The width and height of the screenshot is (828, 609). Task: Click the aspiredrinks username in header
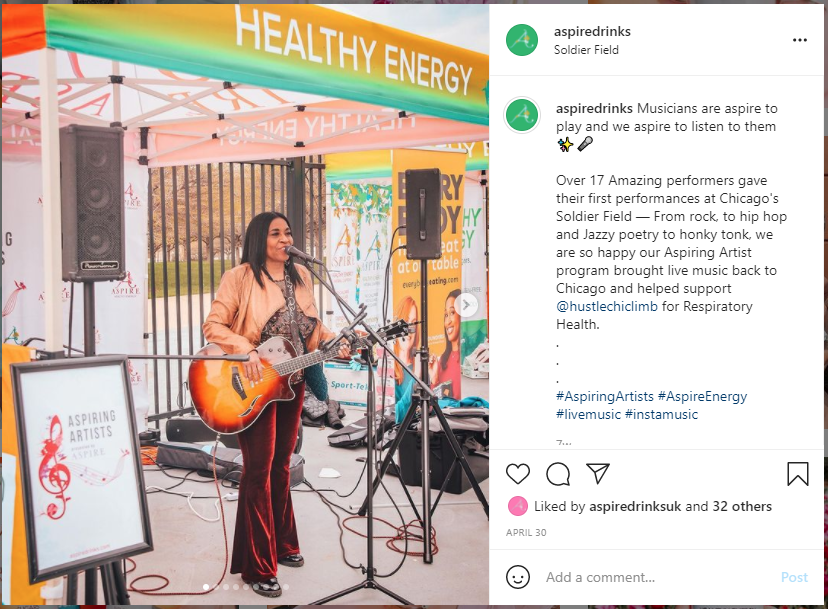[592, 32]
